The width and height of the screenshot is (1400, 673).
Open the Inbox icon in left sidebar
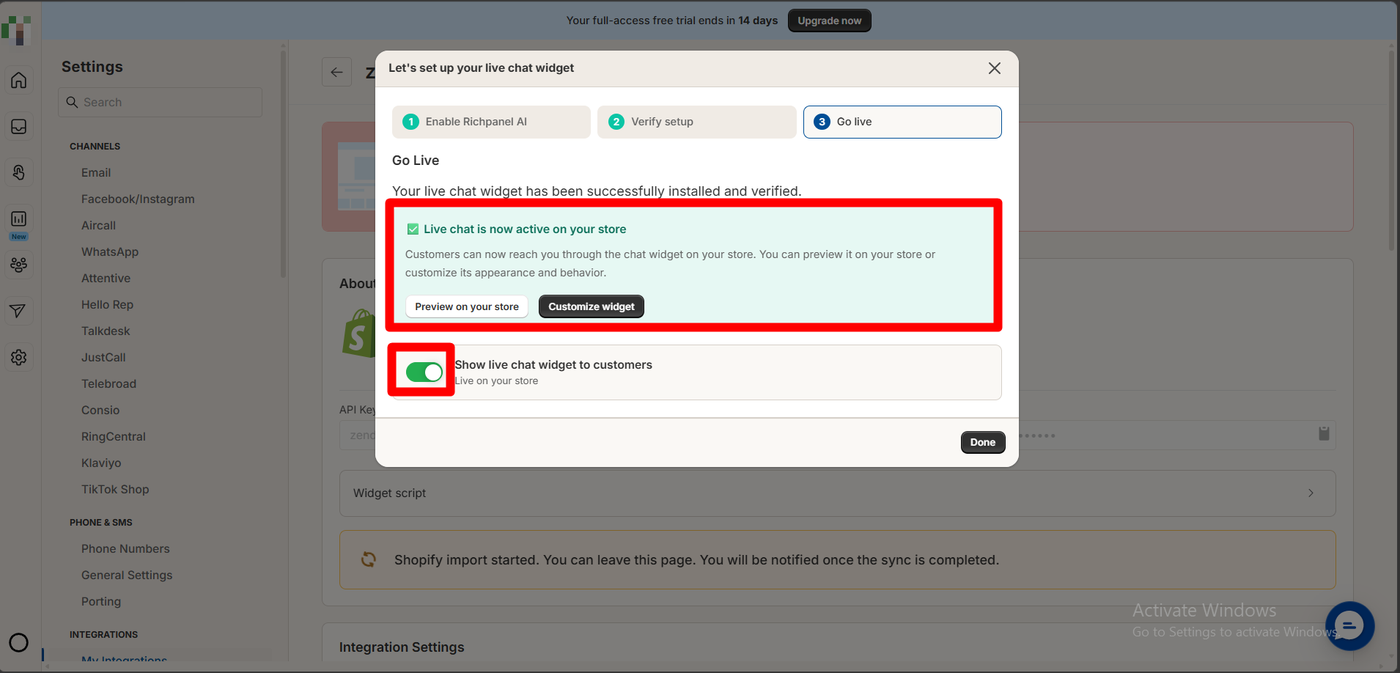click(18, 127)
